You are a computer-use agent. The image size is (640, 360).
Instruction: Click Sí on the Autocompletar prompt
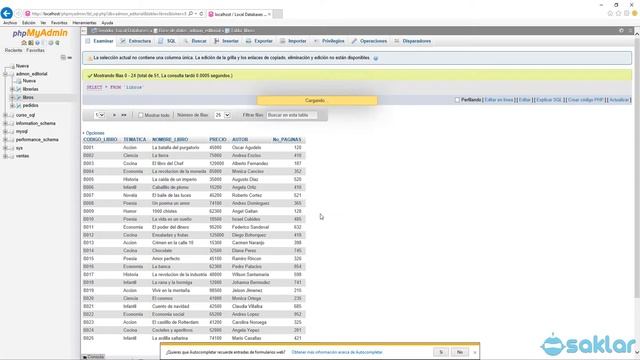[440, 352]
